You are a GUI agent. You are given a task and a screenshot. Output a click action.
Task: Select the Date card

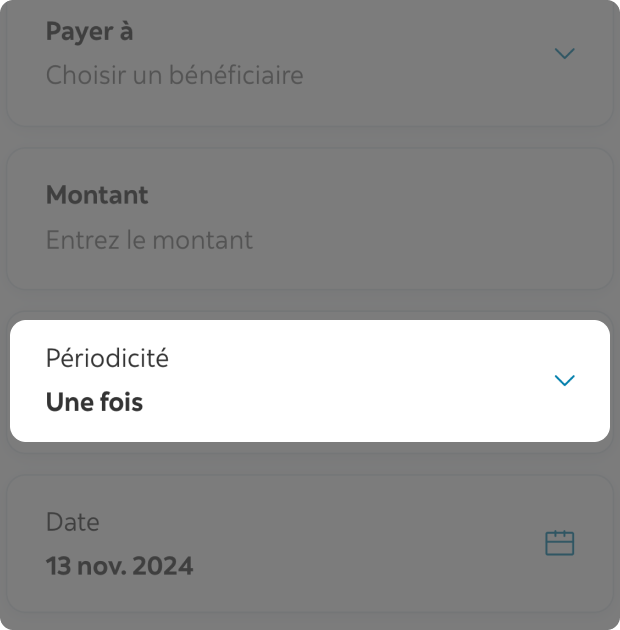pos(310,544)
